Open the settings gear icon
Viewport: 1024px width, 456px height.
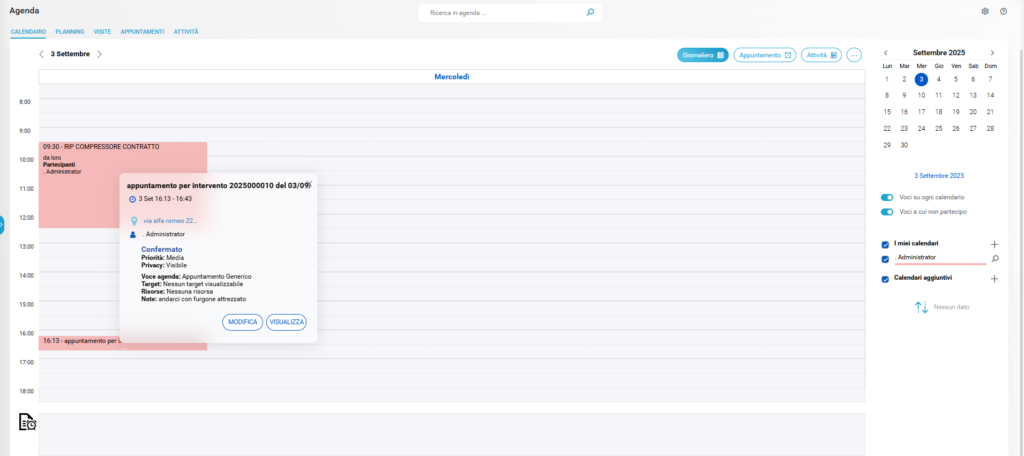pos(985,12)
